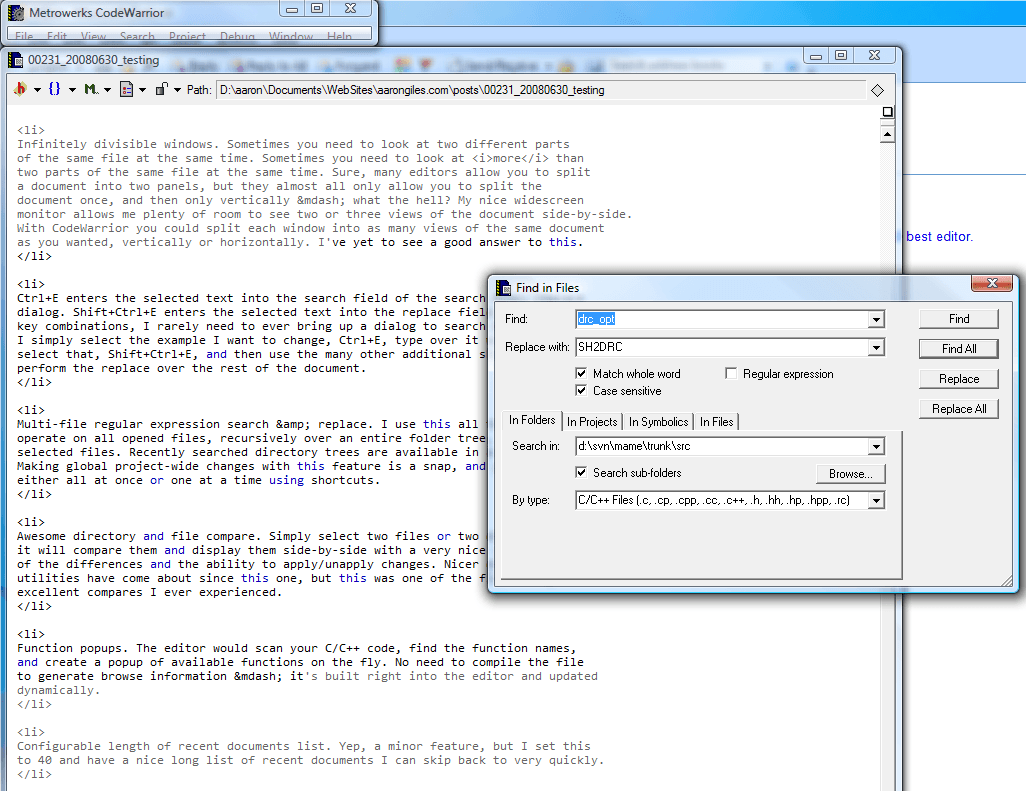The image size is (1026, 791).
Task: Uncheck Match whole word option
Action: 582,374
